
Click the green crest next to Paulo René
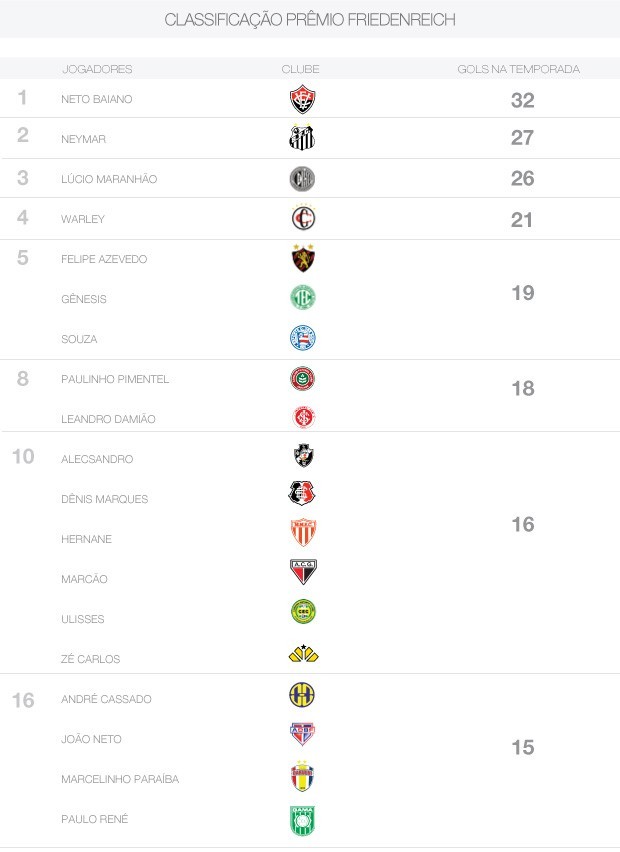pos(302,820)
